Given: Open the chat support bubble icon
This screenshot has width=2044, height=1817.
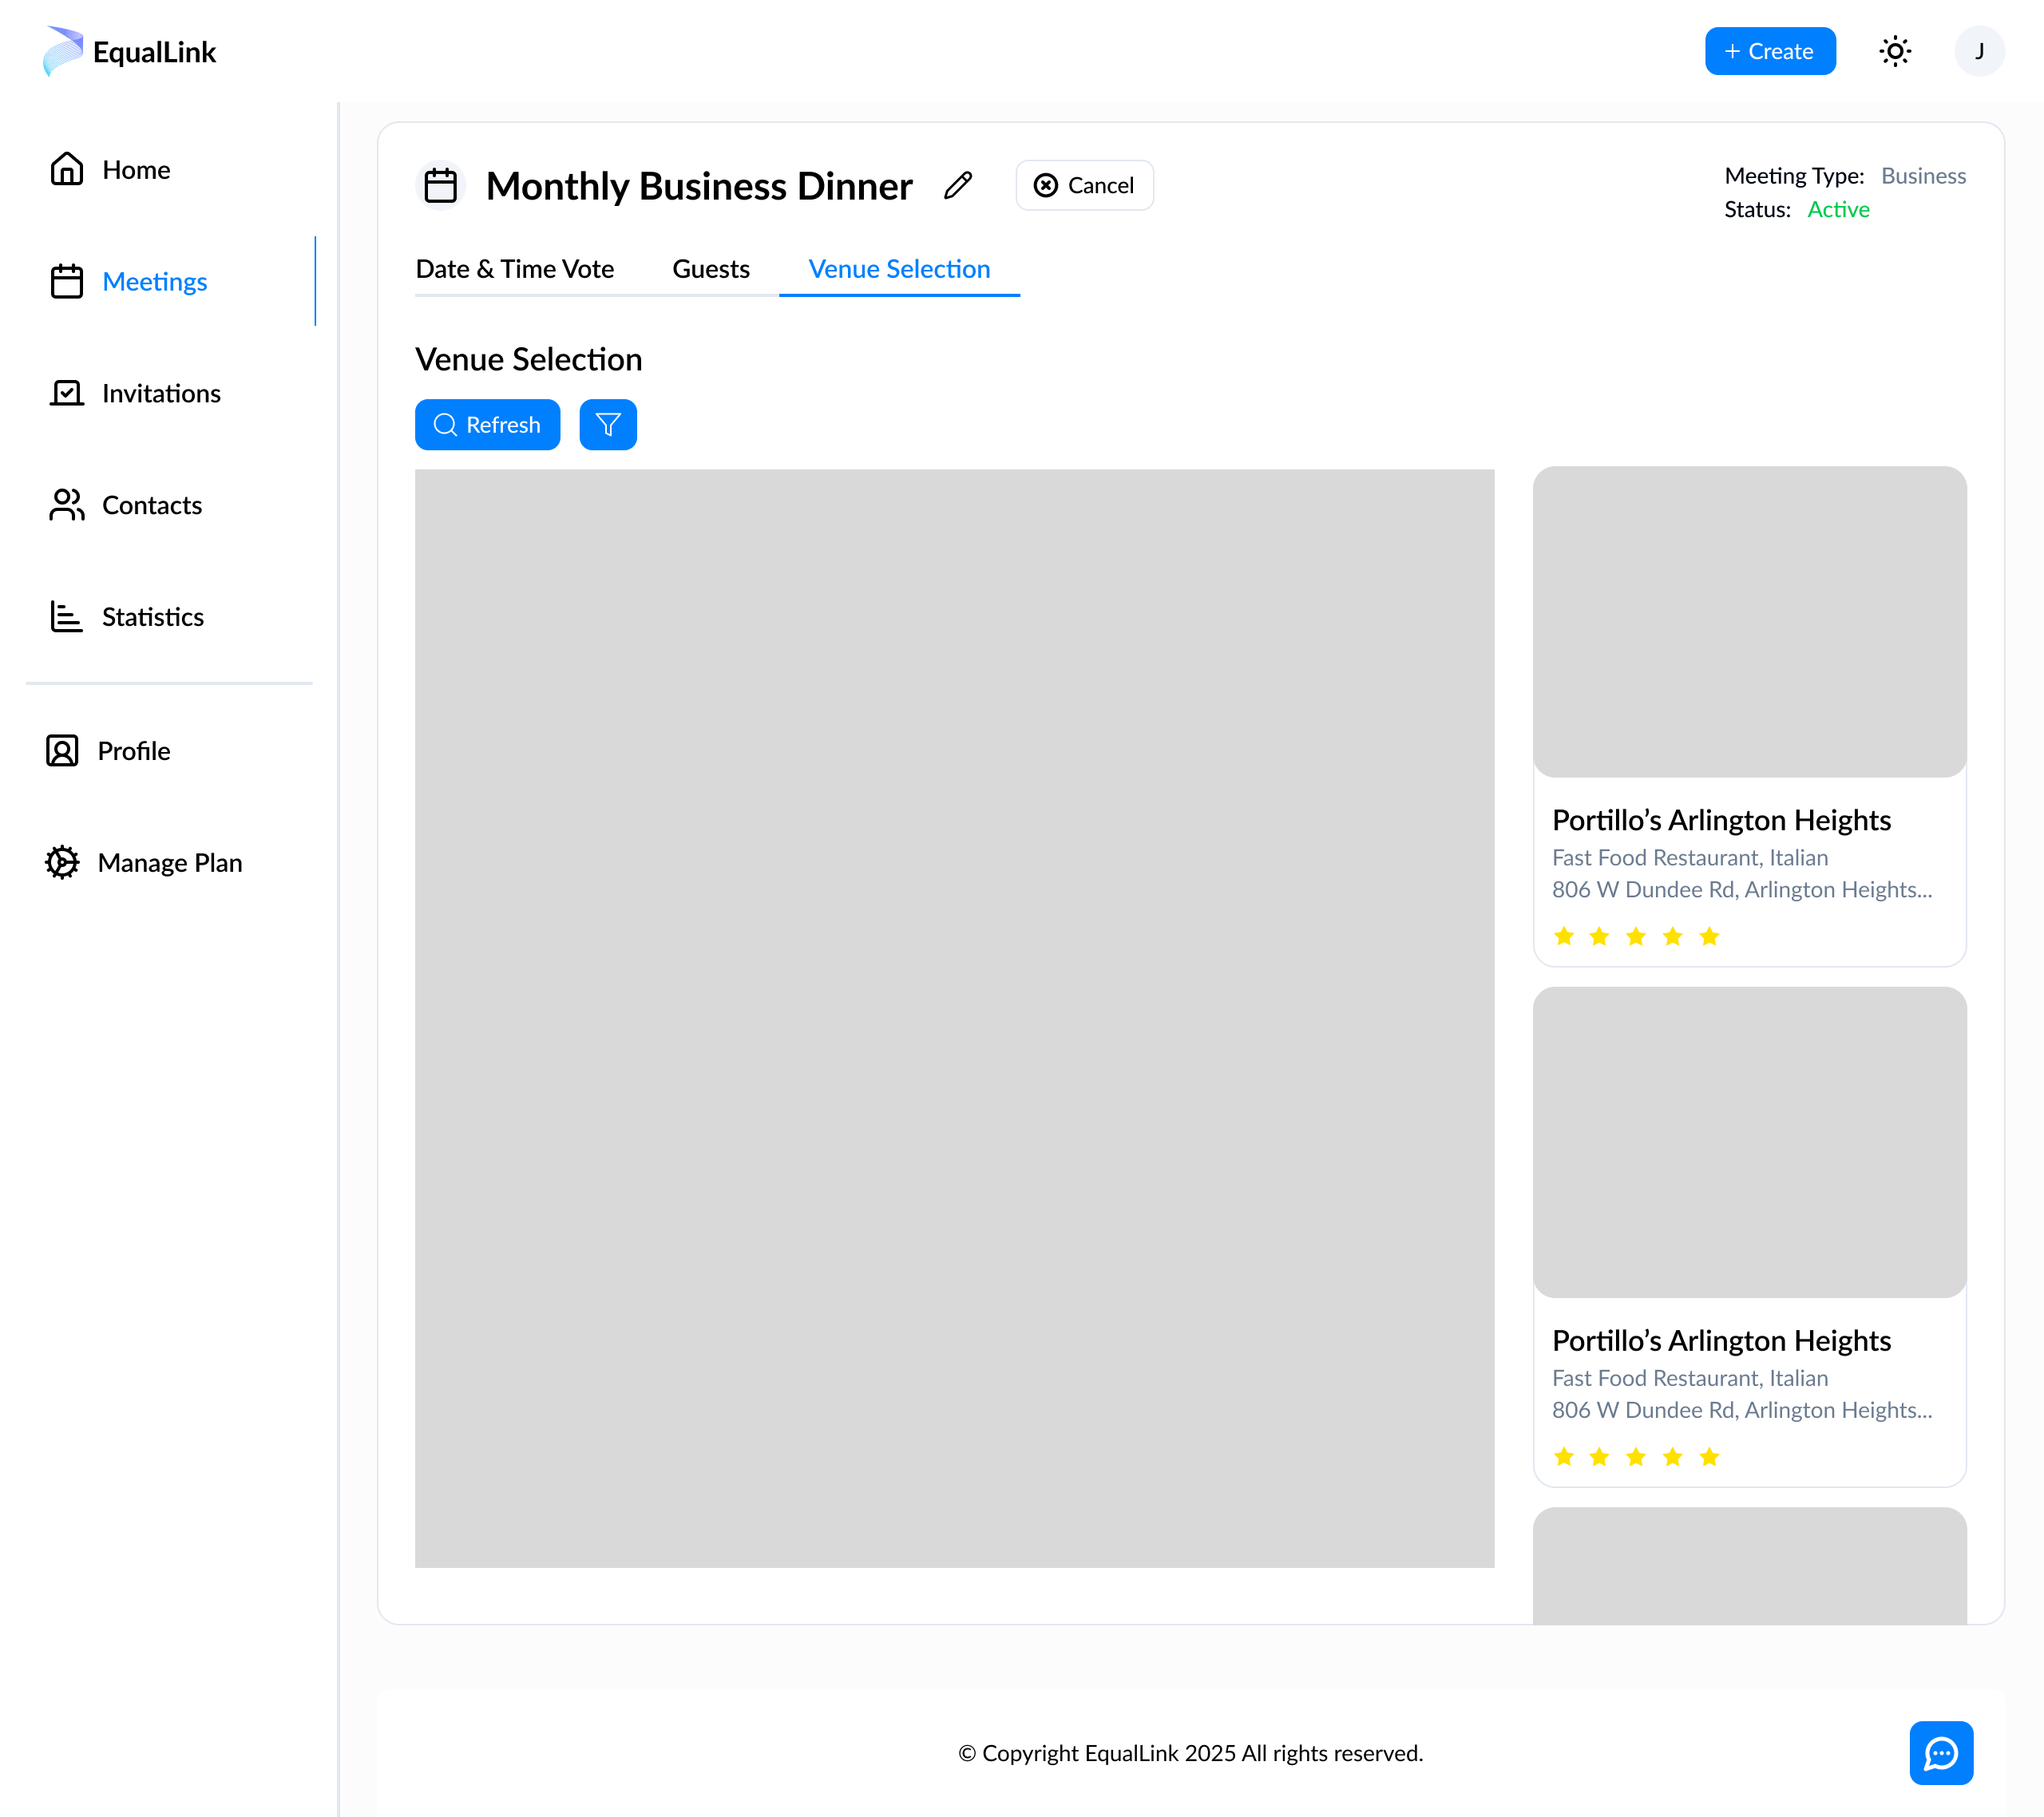Looking at the screenshot, I should click(1940, 1752).
